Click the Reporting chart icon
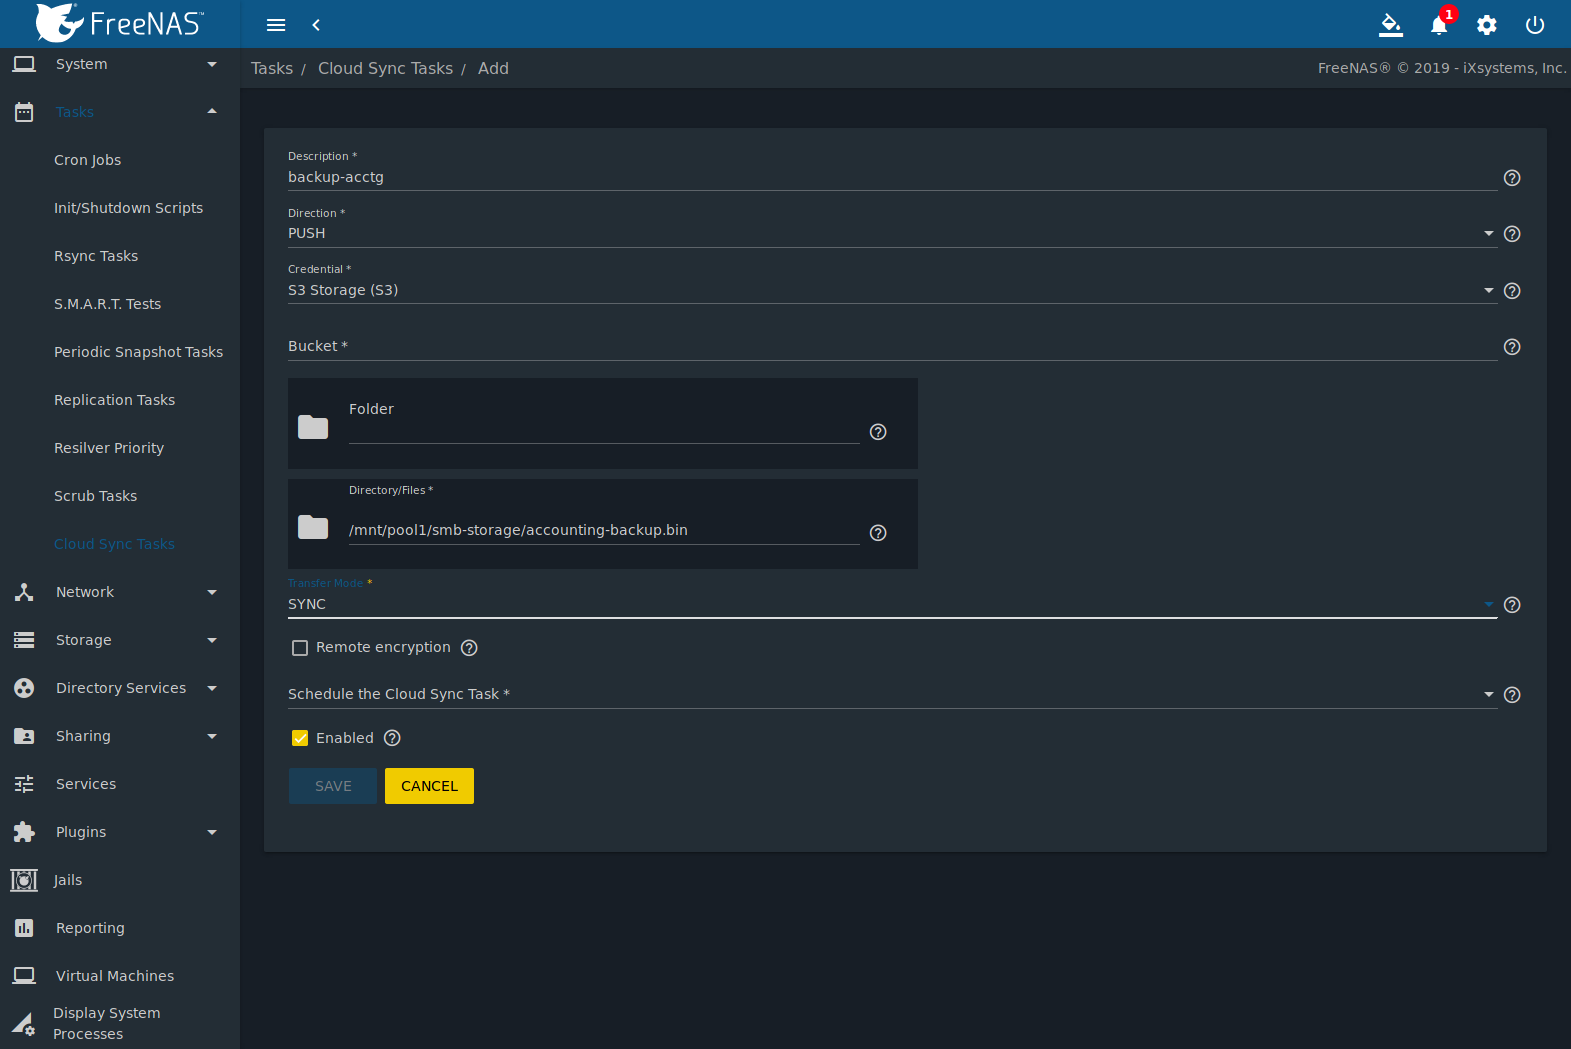This screenshot has height=1049, width=1571. pos(24,928)
